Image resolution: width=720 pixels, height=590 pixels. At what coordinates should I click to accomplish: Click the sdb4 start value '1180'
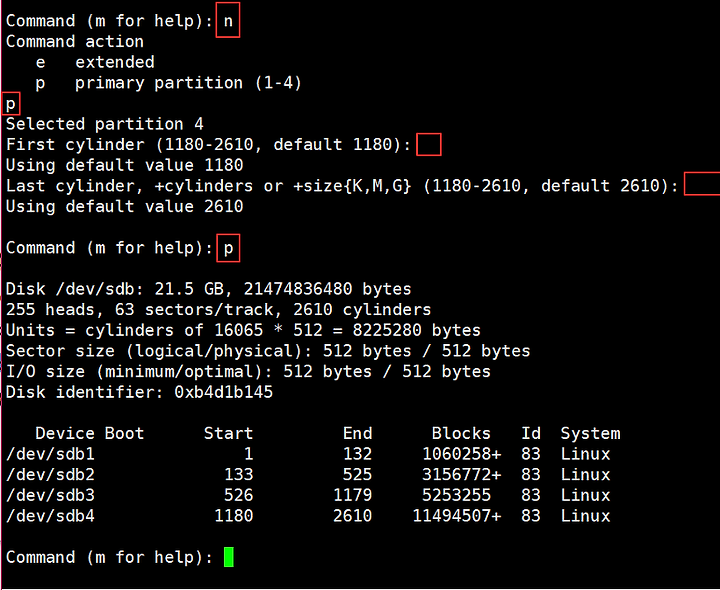point(233,516)
